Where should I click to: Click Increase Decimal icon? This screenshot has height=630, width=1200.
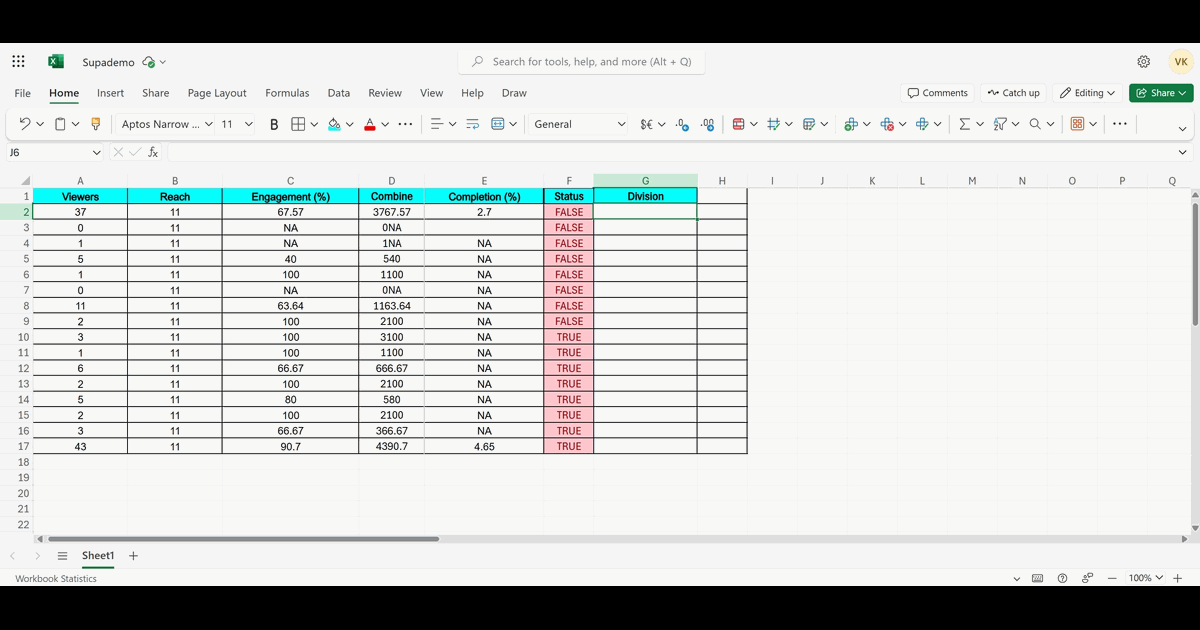point(682,124)
